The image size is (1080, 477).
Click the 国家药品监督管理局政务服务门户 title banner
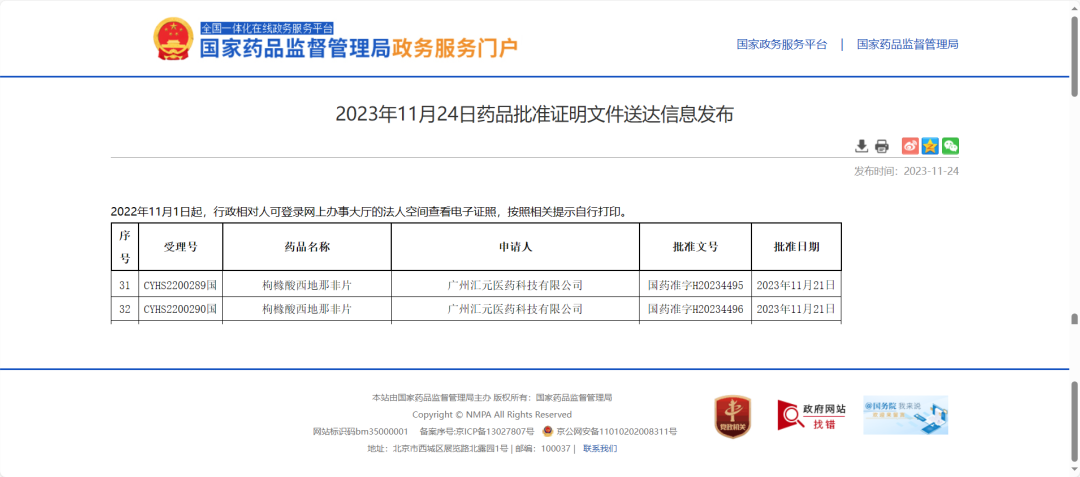coord(359,47)
